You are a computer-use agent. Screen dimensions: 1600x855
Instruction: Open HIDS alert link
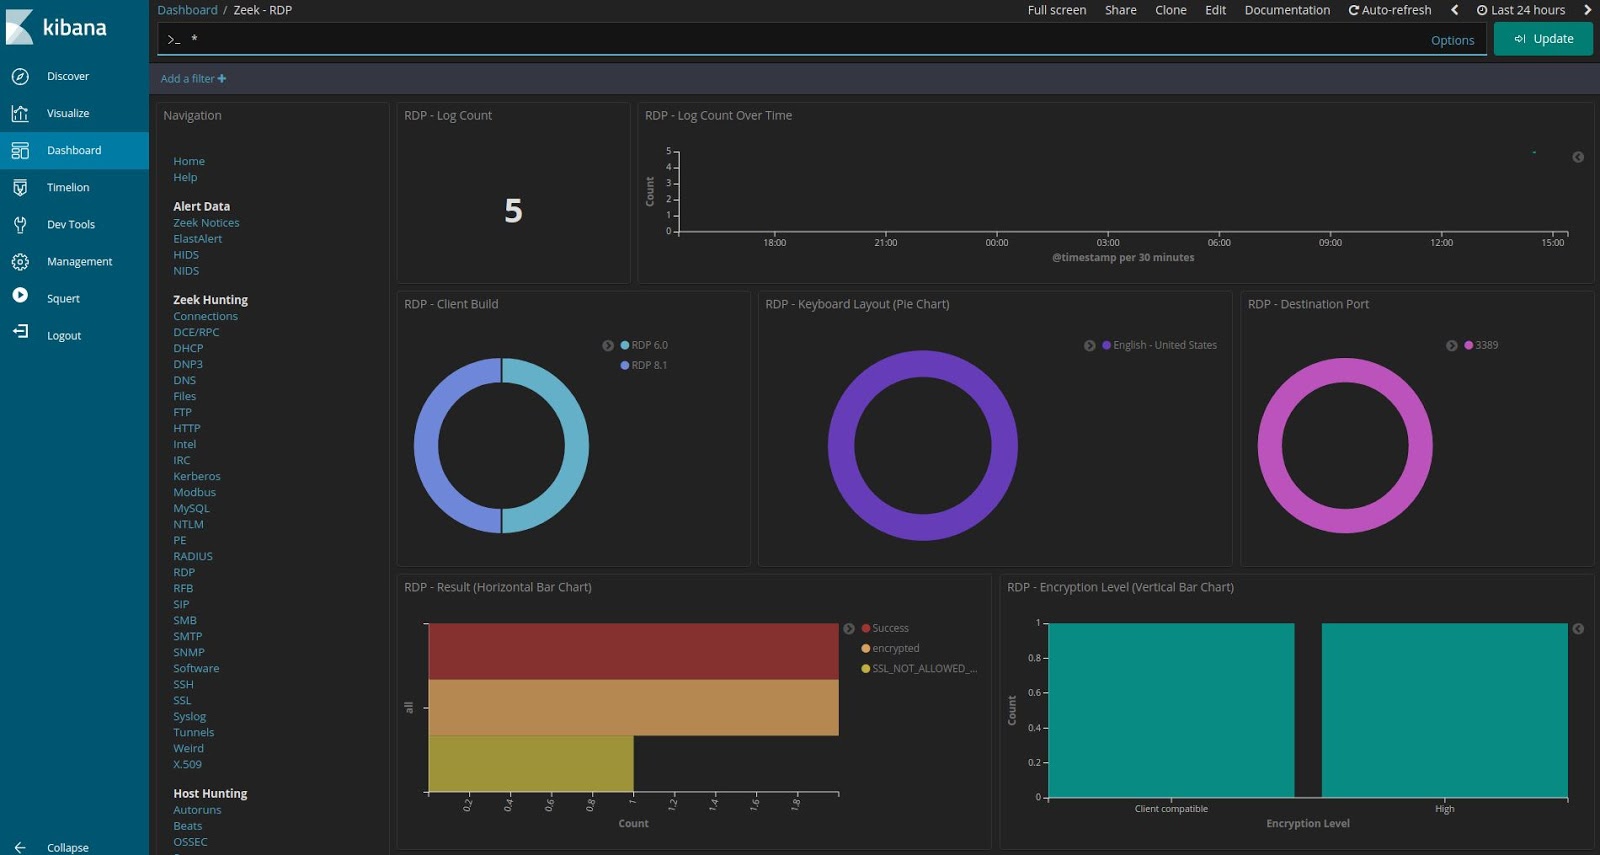(186, 255)
